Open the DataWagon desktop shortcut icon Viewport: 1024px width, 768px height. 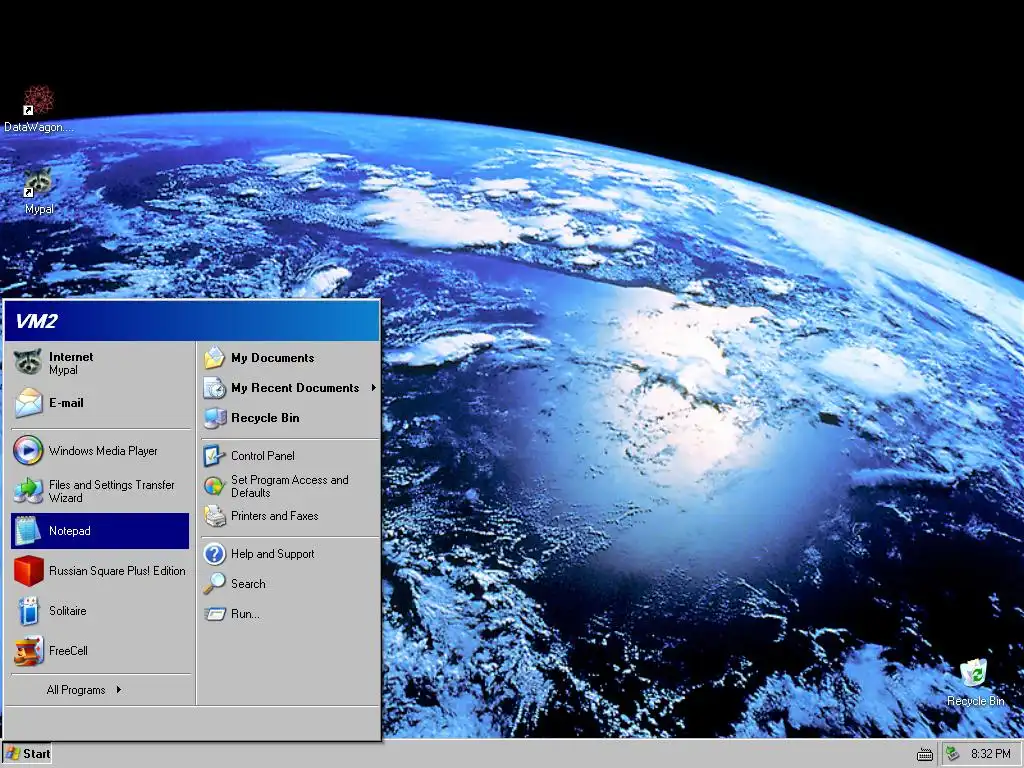[x=39, y=100]
